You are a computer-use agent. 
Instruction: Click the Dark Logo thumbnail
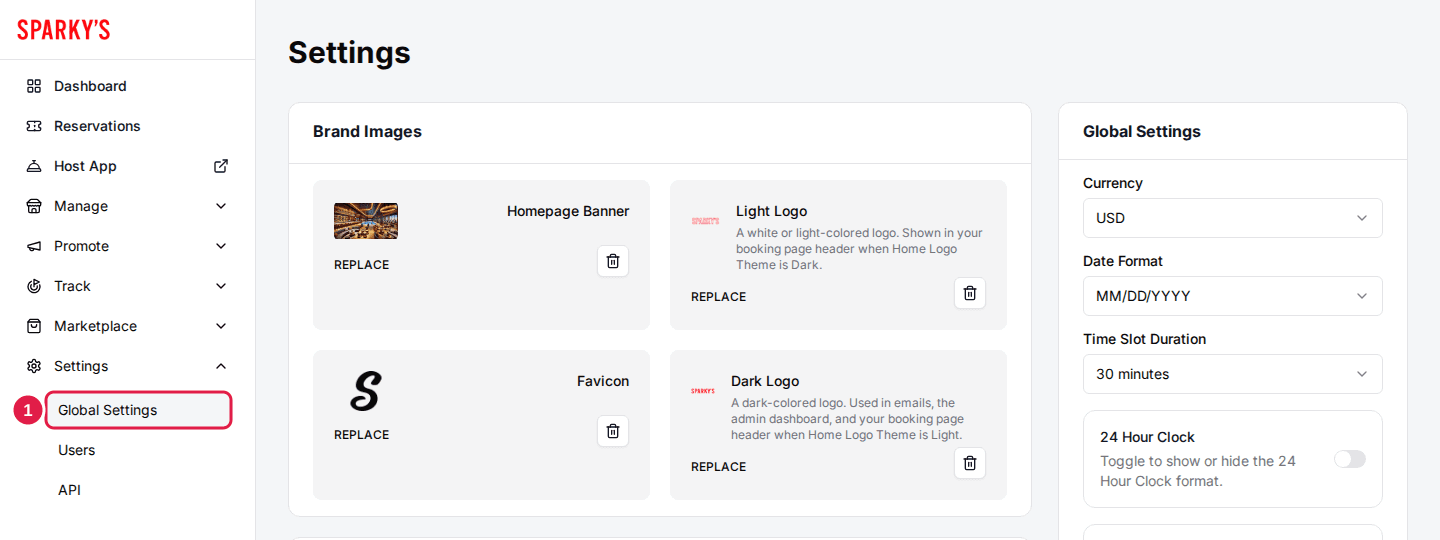coord(703,391)
